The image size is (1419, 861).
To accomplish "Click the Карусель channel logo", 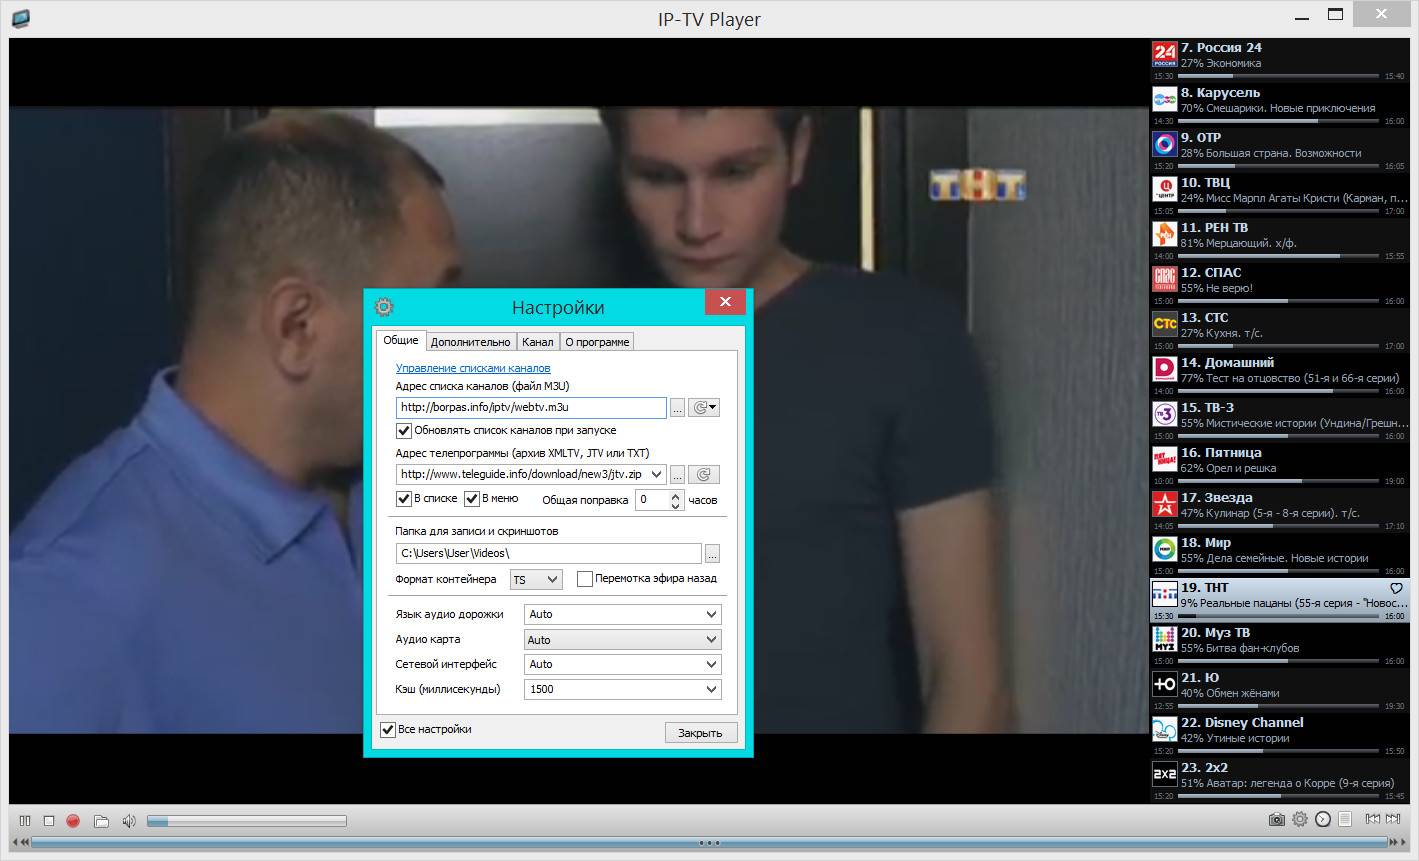I will tap(1164, 99).
